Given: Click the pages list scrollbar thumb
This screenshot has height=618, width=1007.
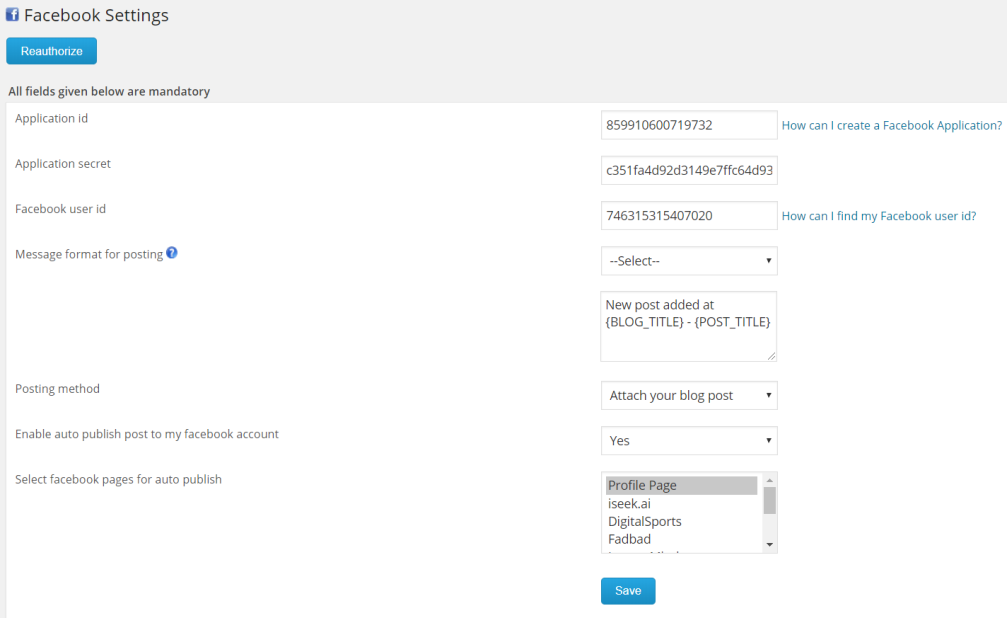Looking at the screenshot, I should [x=769, y=500].
